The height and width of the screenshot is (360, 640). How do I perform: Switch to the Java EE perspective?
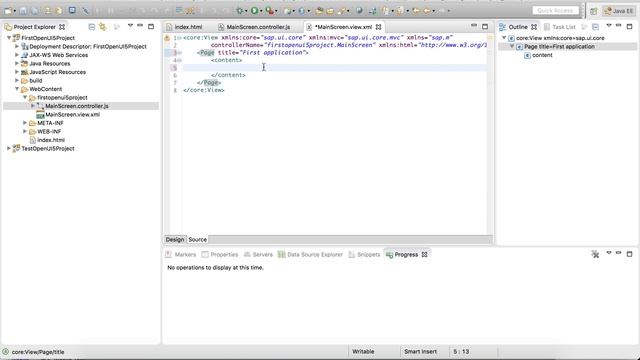[619, 11]
